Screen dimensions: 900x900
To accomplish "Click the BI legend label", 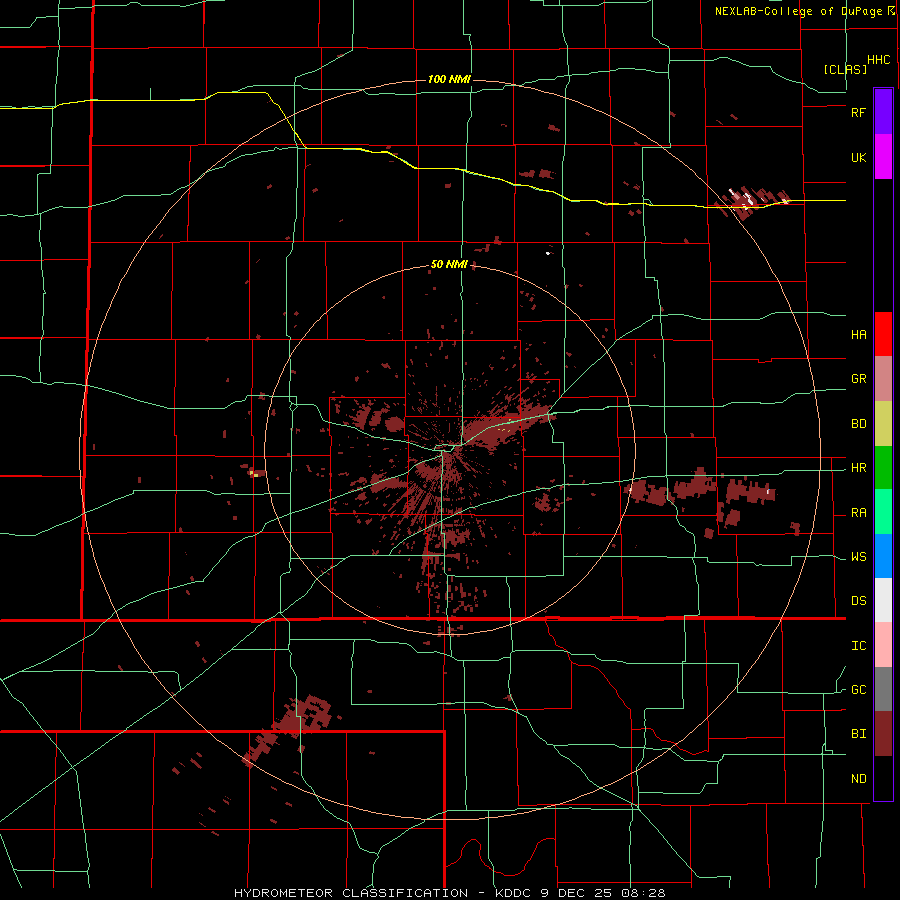I will 858,734.
